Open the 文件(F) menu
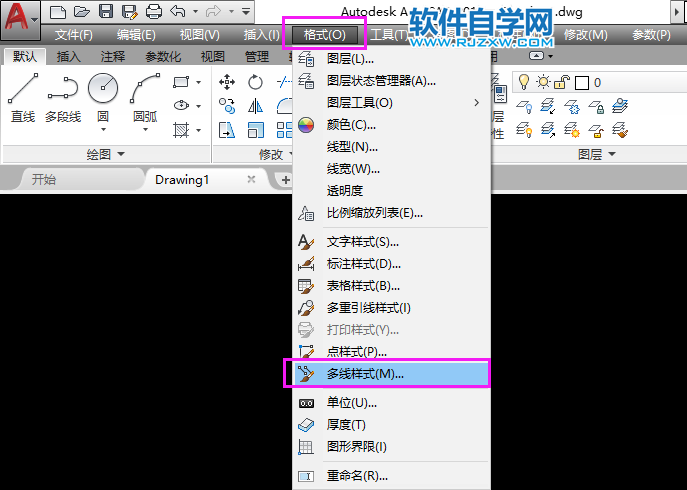 pyautogui.click(x=73, y=35)
